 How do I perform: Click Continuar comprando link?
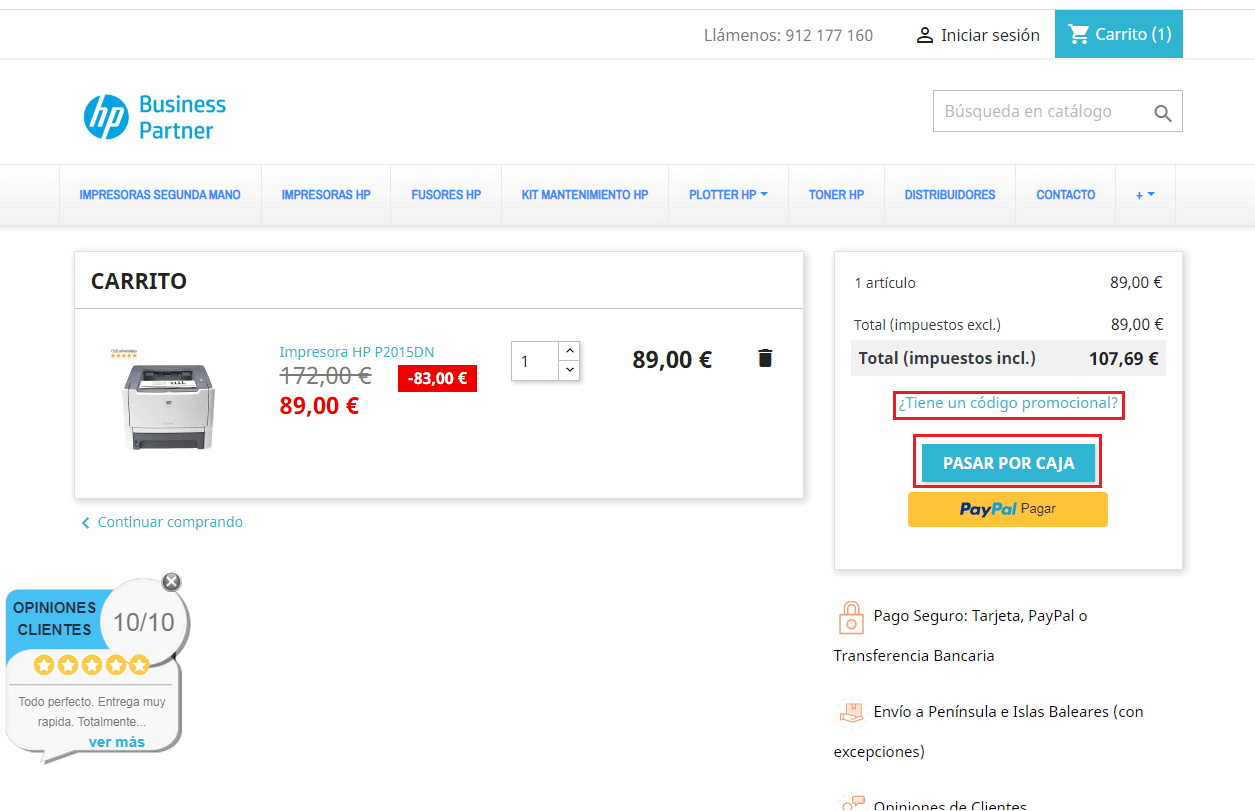pos(170,522)
